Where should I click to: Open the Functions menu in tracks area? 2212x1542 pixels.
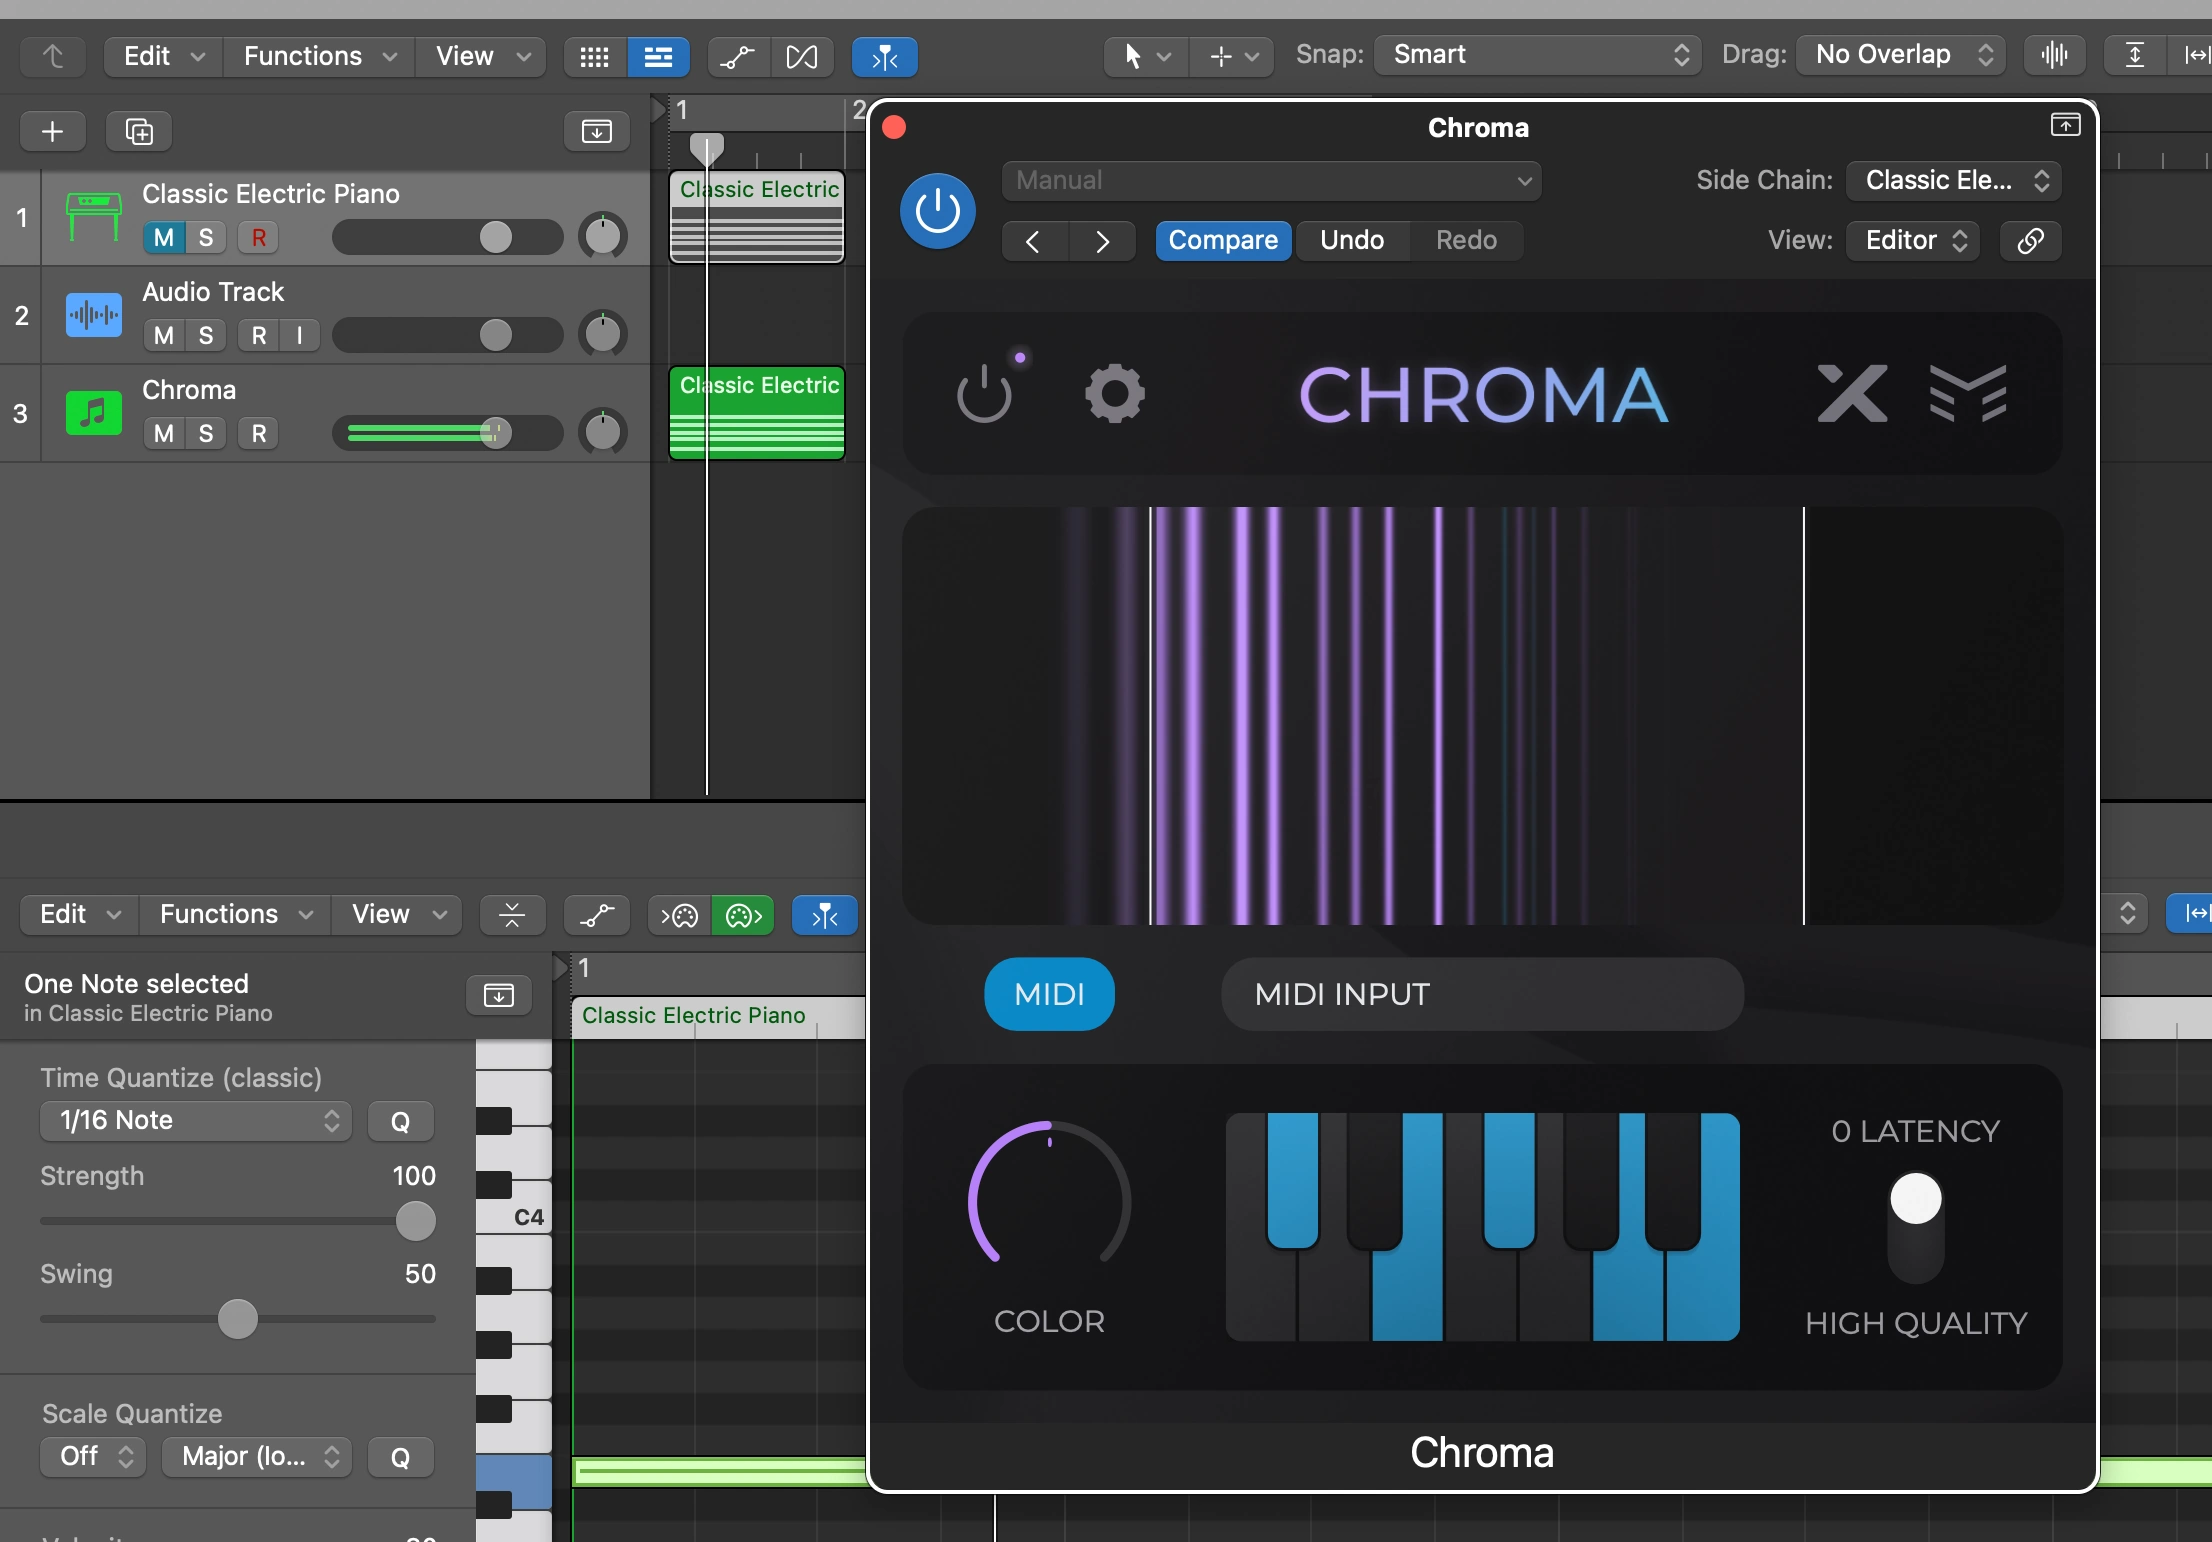tap(320, 57)
